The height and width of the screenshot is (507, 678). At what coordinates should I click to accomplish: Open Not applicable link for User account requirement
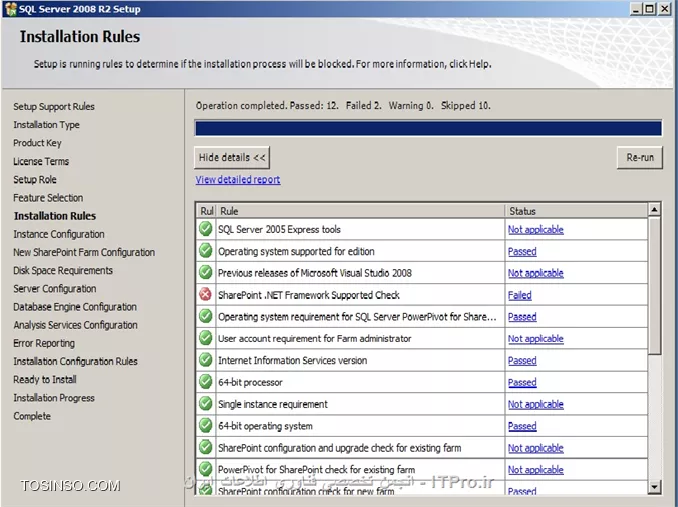click(x=535, y=339)
